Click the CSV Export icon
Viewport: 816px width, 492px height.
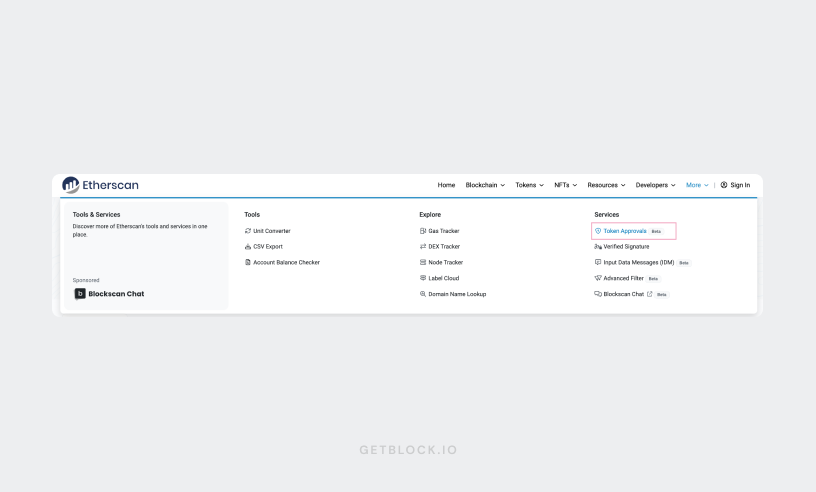(x=248, y=246)
